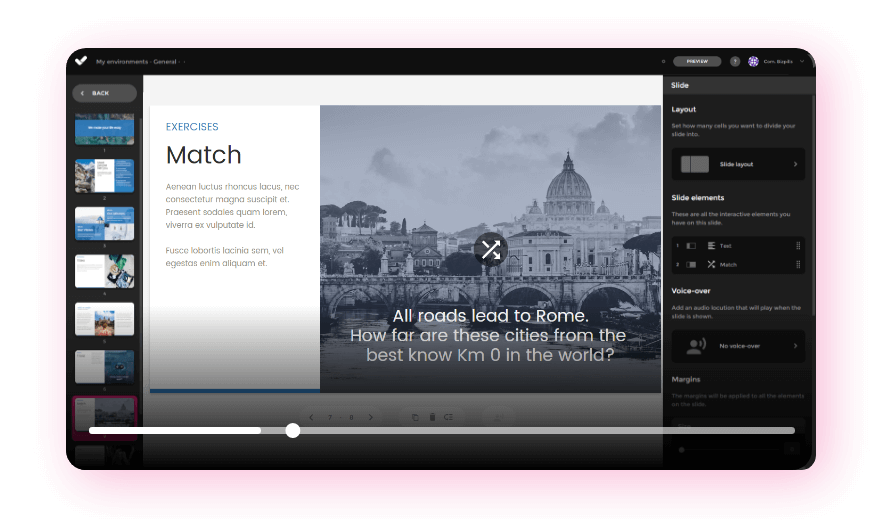Viewport: 890px width, 520px height.
Task: Click the two-column slide layout icon
Action: (x=694, y=164)
